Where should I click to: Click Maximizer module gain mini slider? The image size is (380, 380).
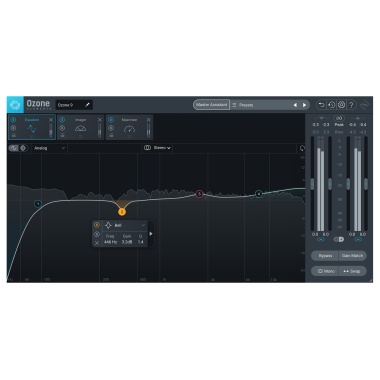point(149,131)
